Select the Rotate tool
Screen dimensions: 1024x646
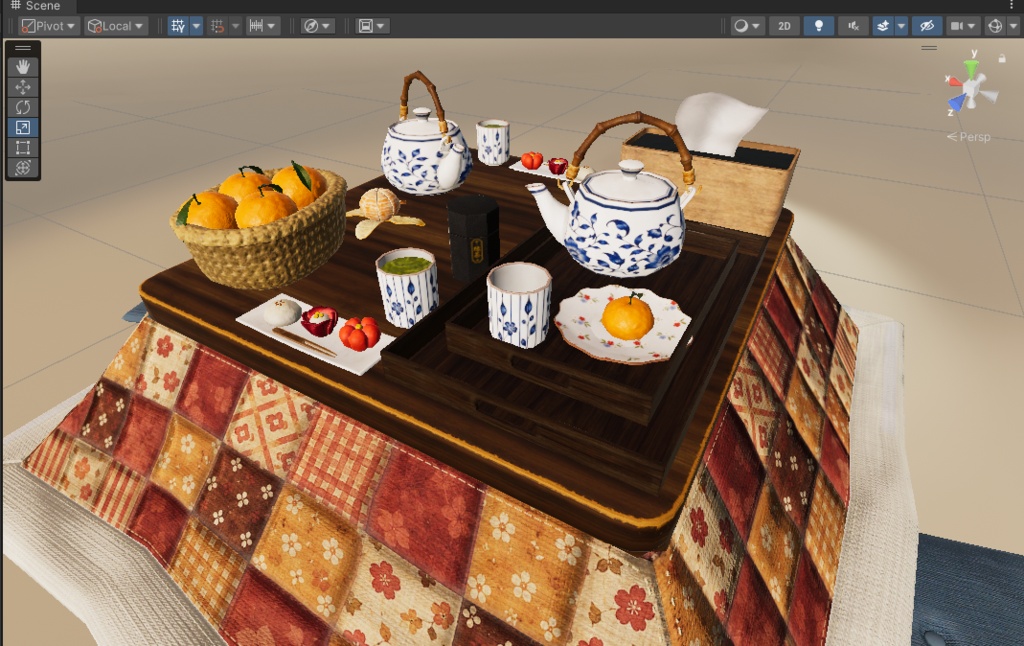[23, 107]
